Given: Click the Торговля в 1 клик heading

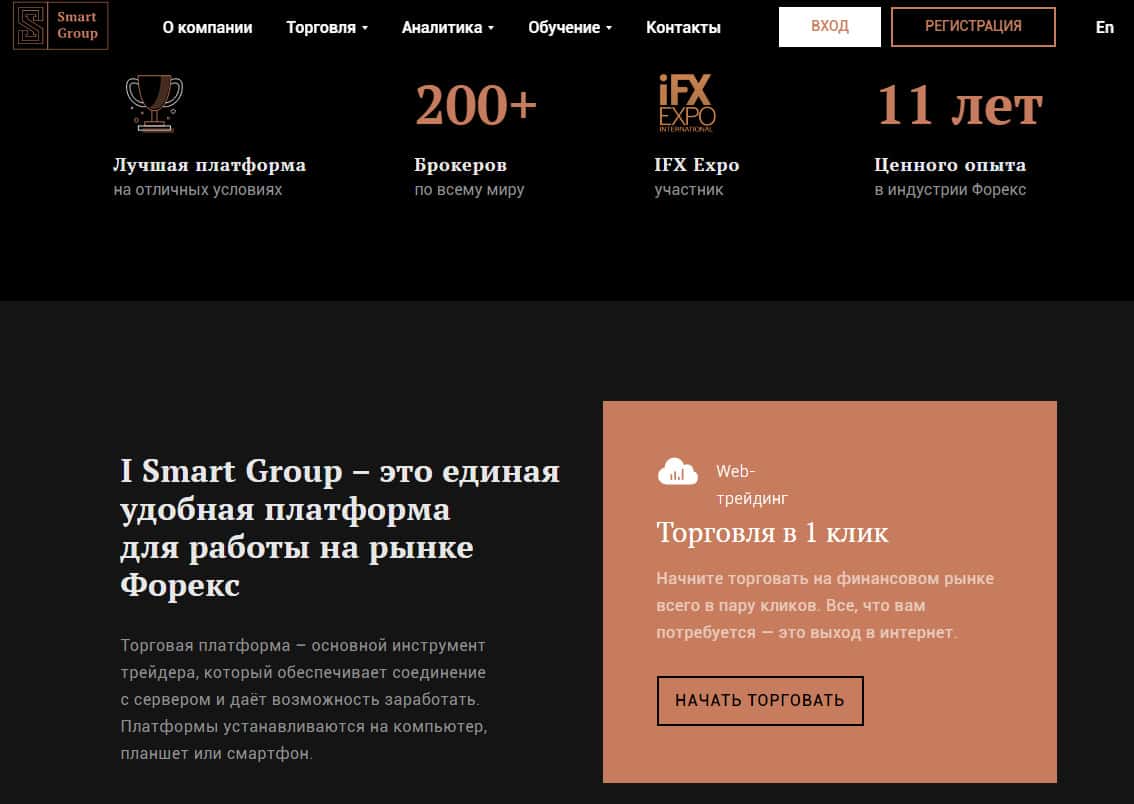Looking at the screenshot, I should coord(772,533).
